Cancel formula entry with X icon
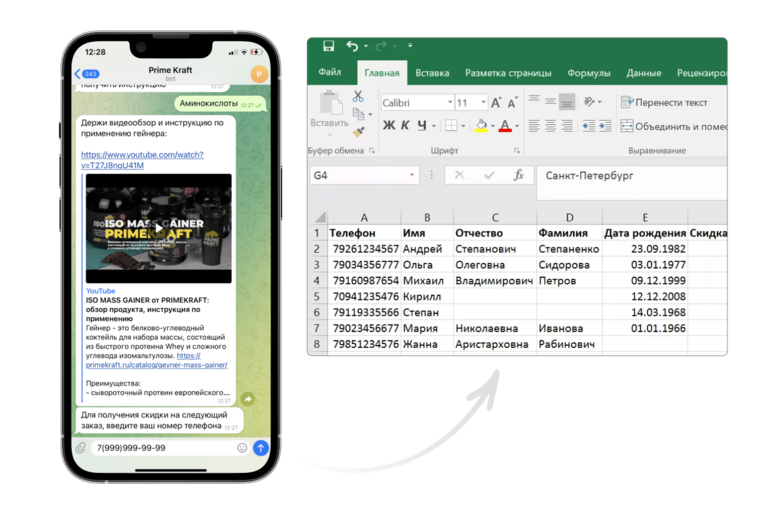 point(459,175)
